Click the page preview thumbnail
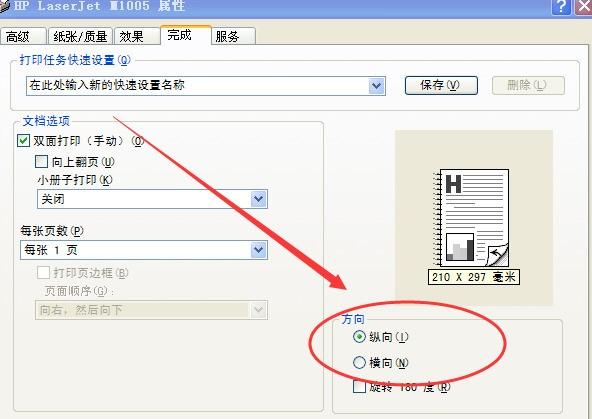Image resolution: width=592 pixels, height=419 pixels. click(471, 218)
